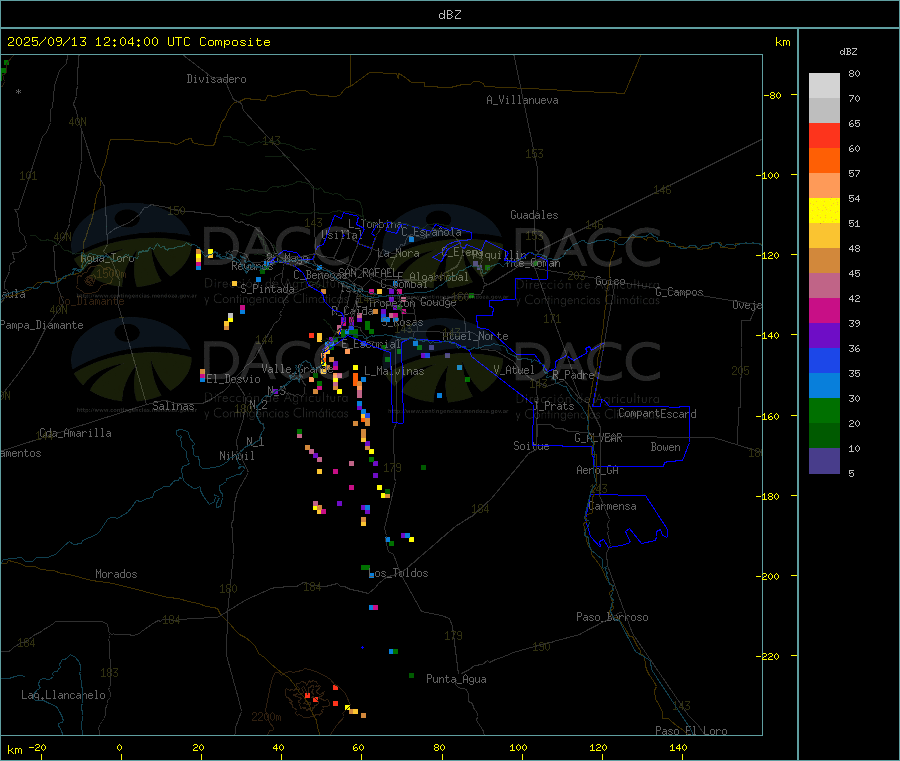Click the 42 dBZ magenta color swatch

point(824,310)
